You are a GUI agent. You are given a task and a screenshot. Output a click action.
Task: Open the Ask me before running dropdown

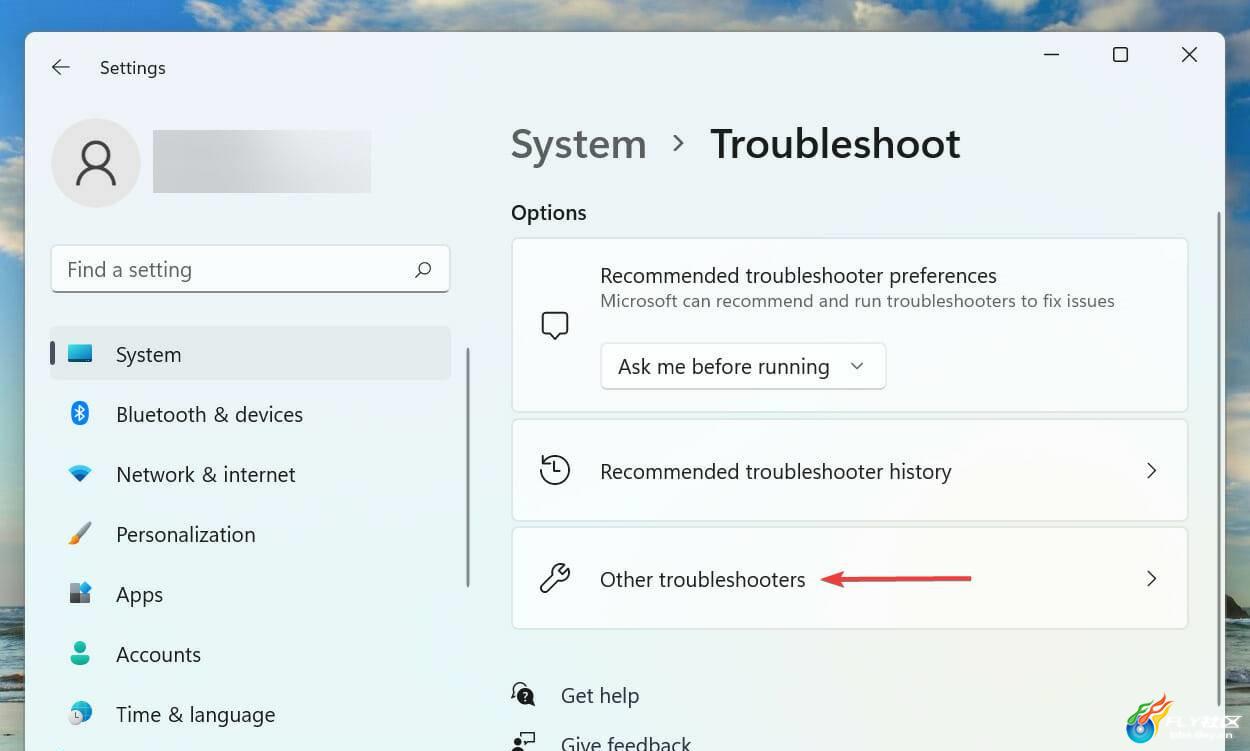click(x=743, y=366)
